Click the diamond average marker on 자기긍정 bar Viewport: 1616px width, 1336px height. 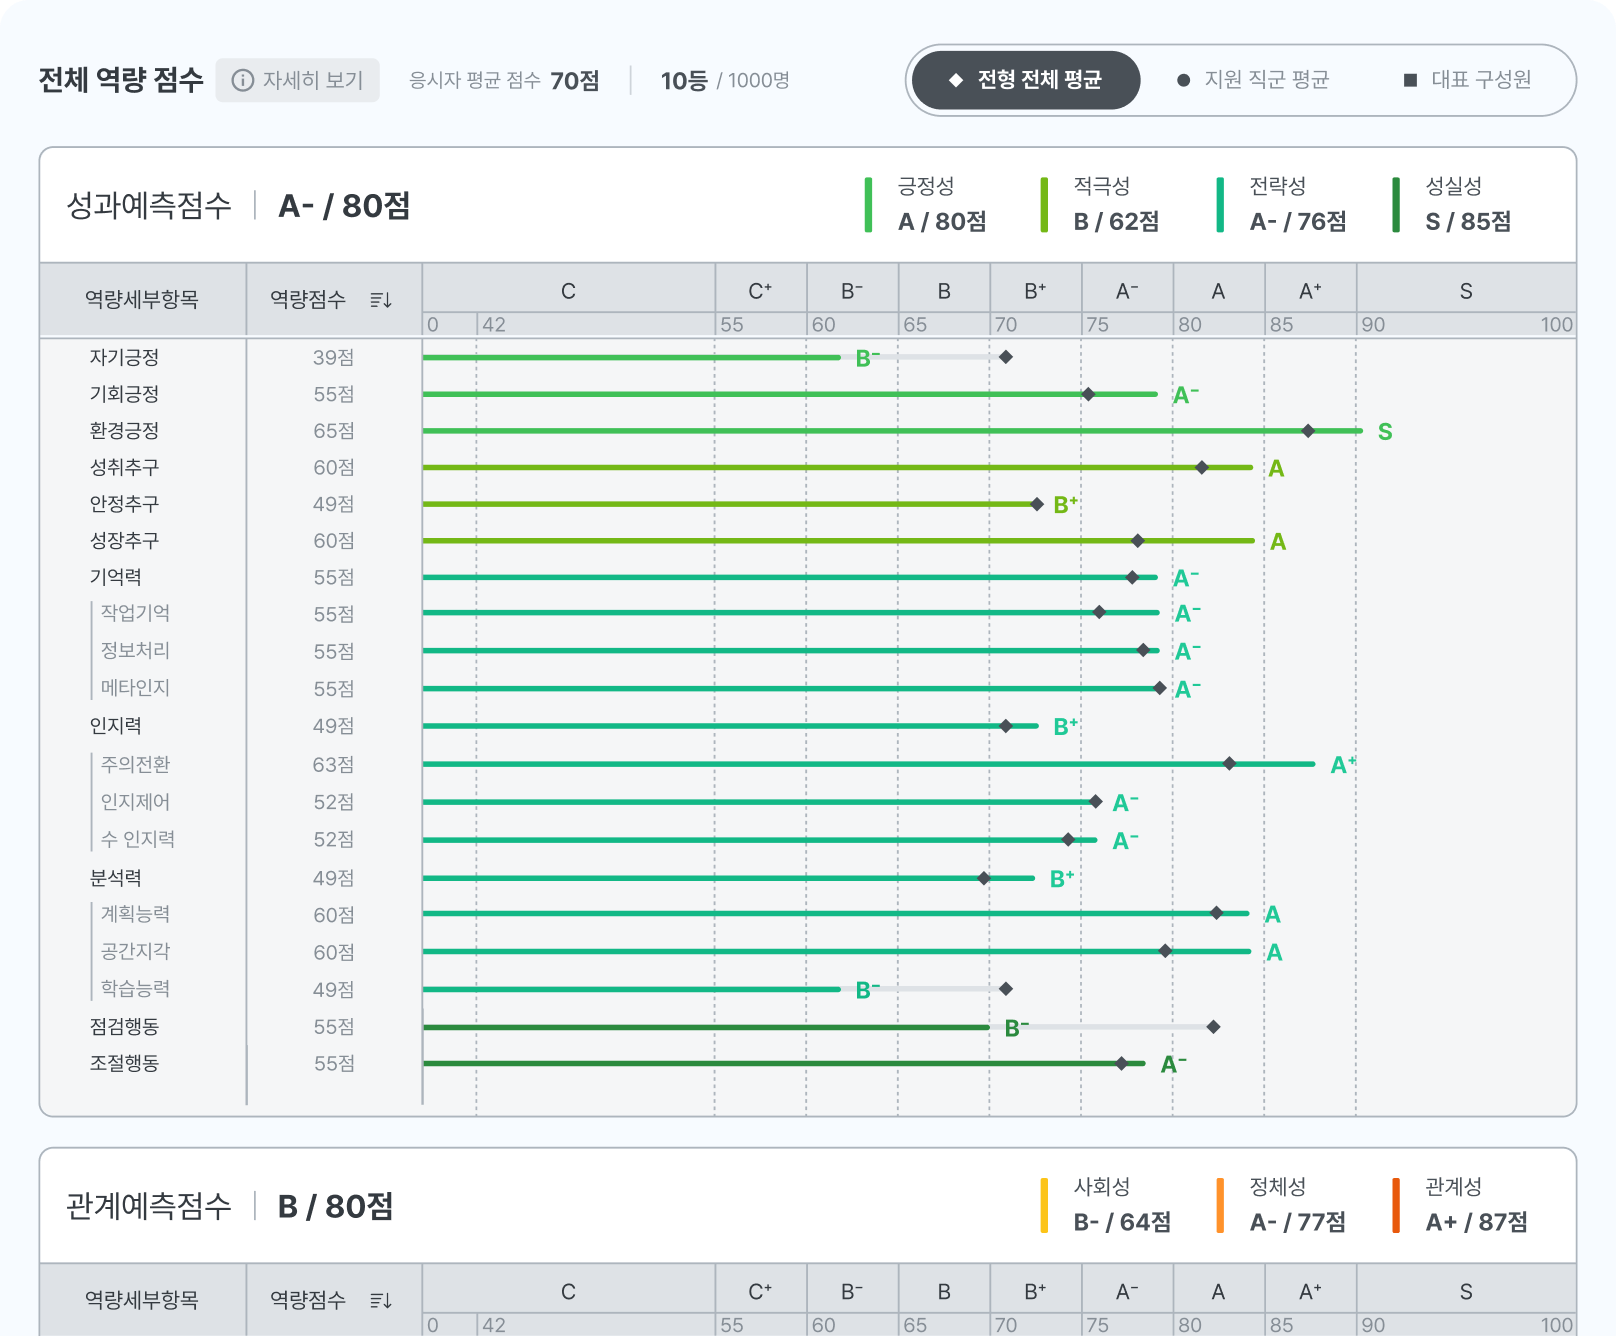point(1006,357)
